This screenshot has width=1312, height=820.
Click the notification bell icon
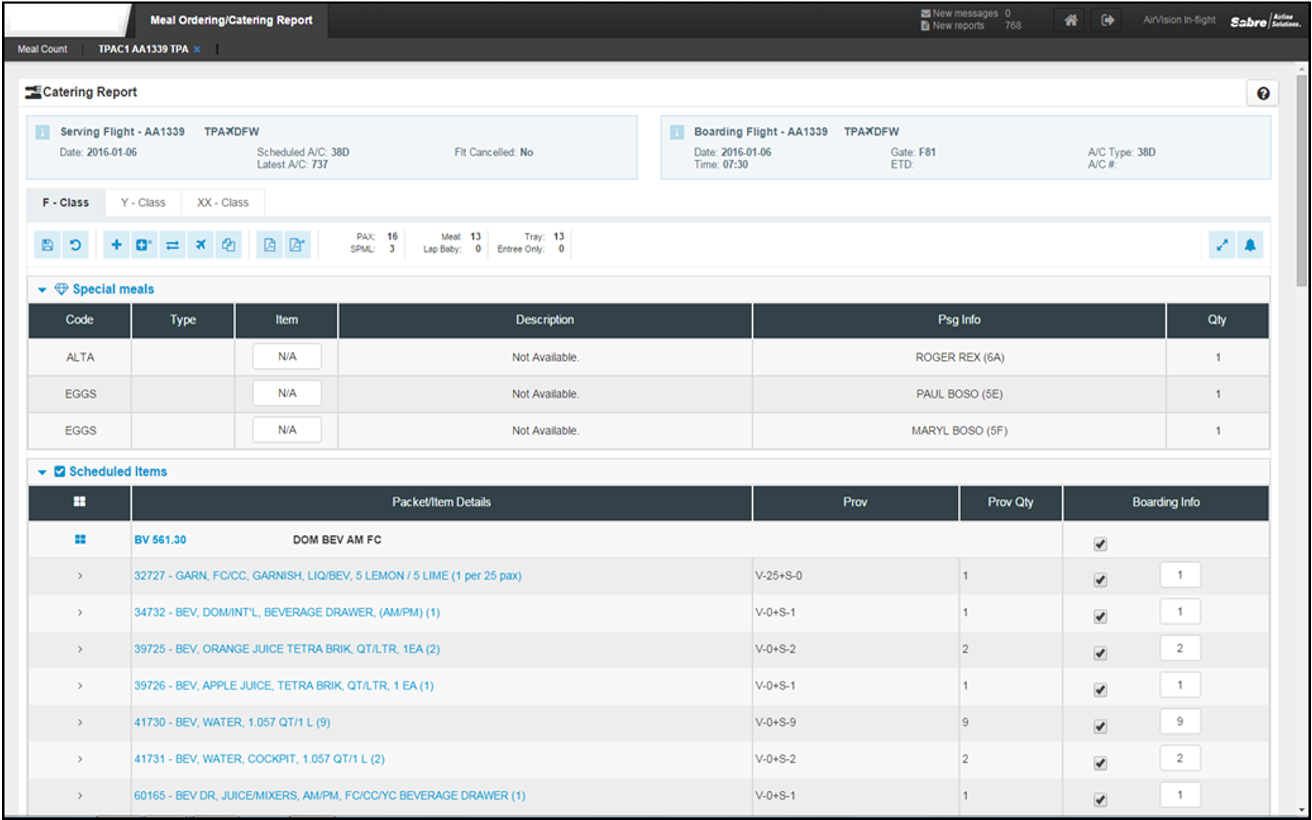(x=1249, y=245)
